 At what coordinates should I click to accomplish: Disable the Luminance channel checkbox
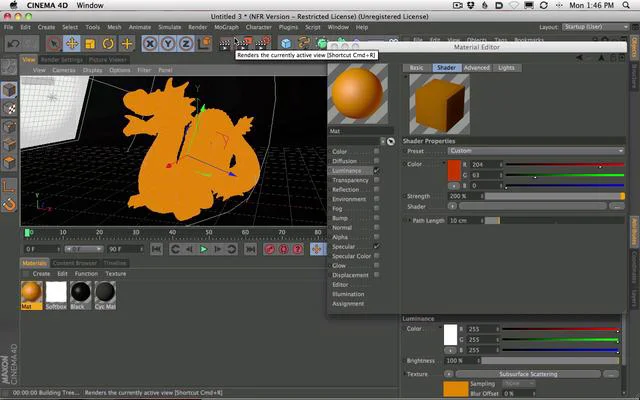(376, 170)
